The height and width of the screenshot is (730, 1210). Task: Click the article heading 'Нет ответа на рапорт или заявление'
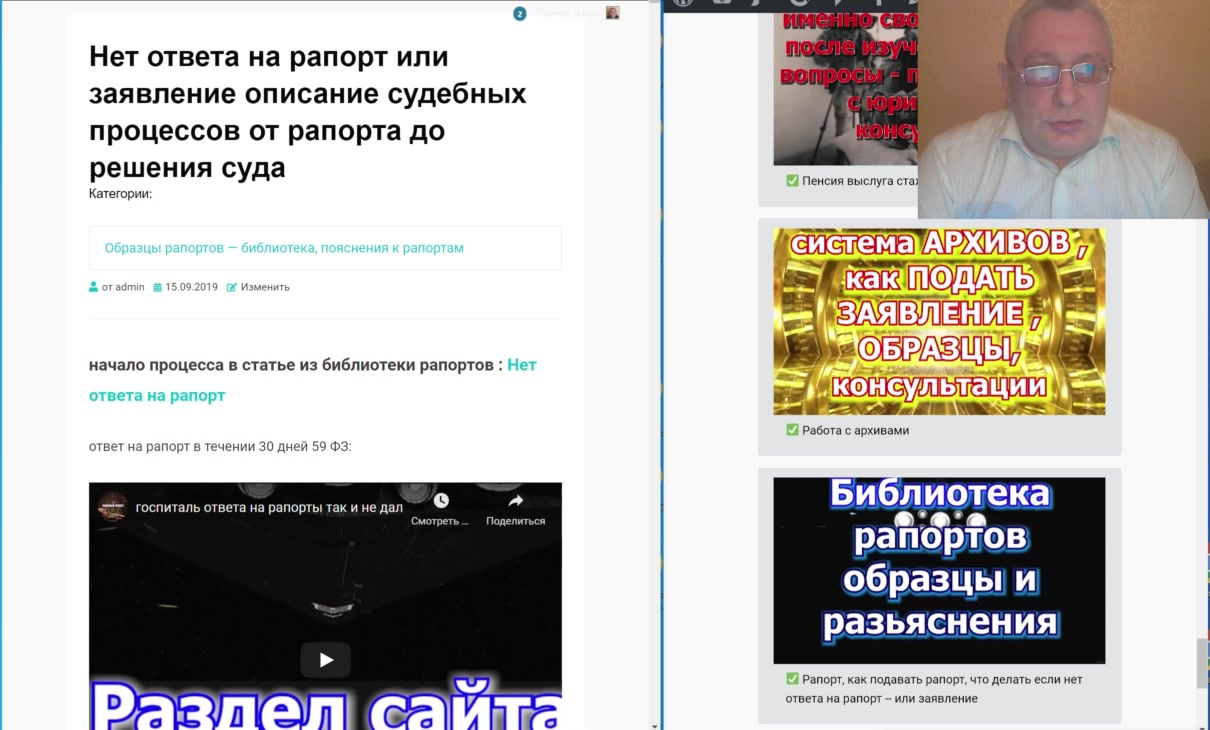[x=308, y=112]
